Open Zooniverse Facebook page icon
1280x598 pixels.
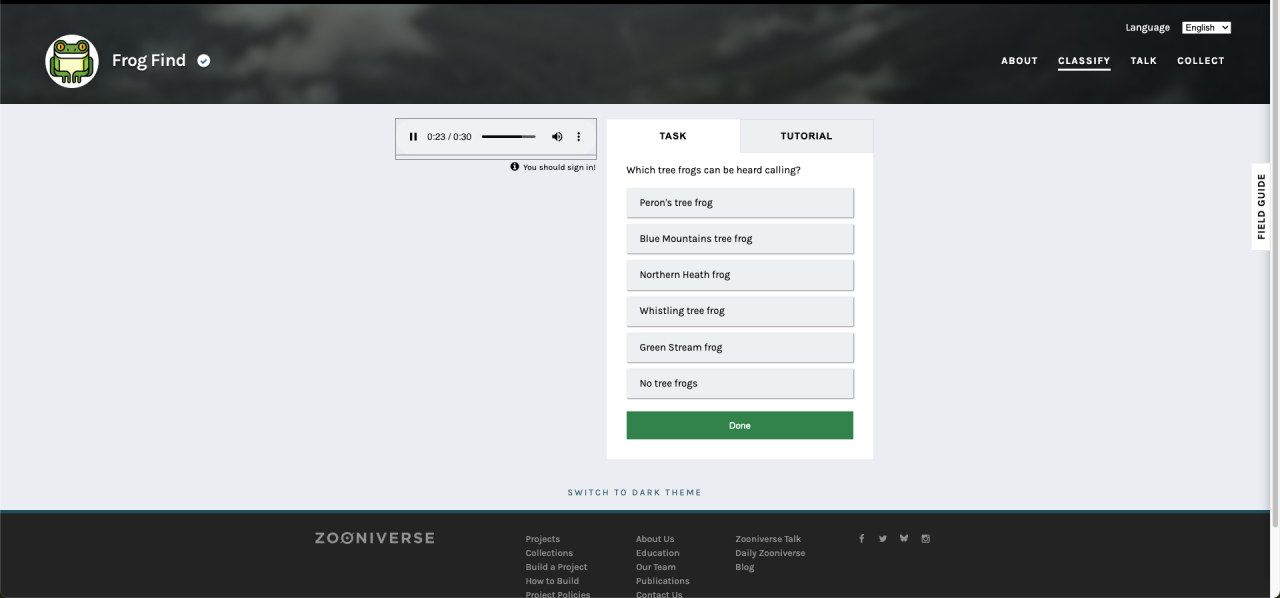[862, 539]
